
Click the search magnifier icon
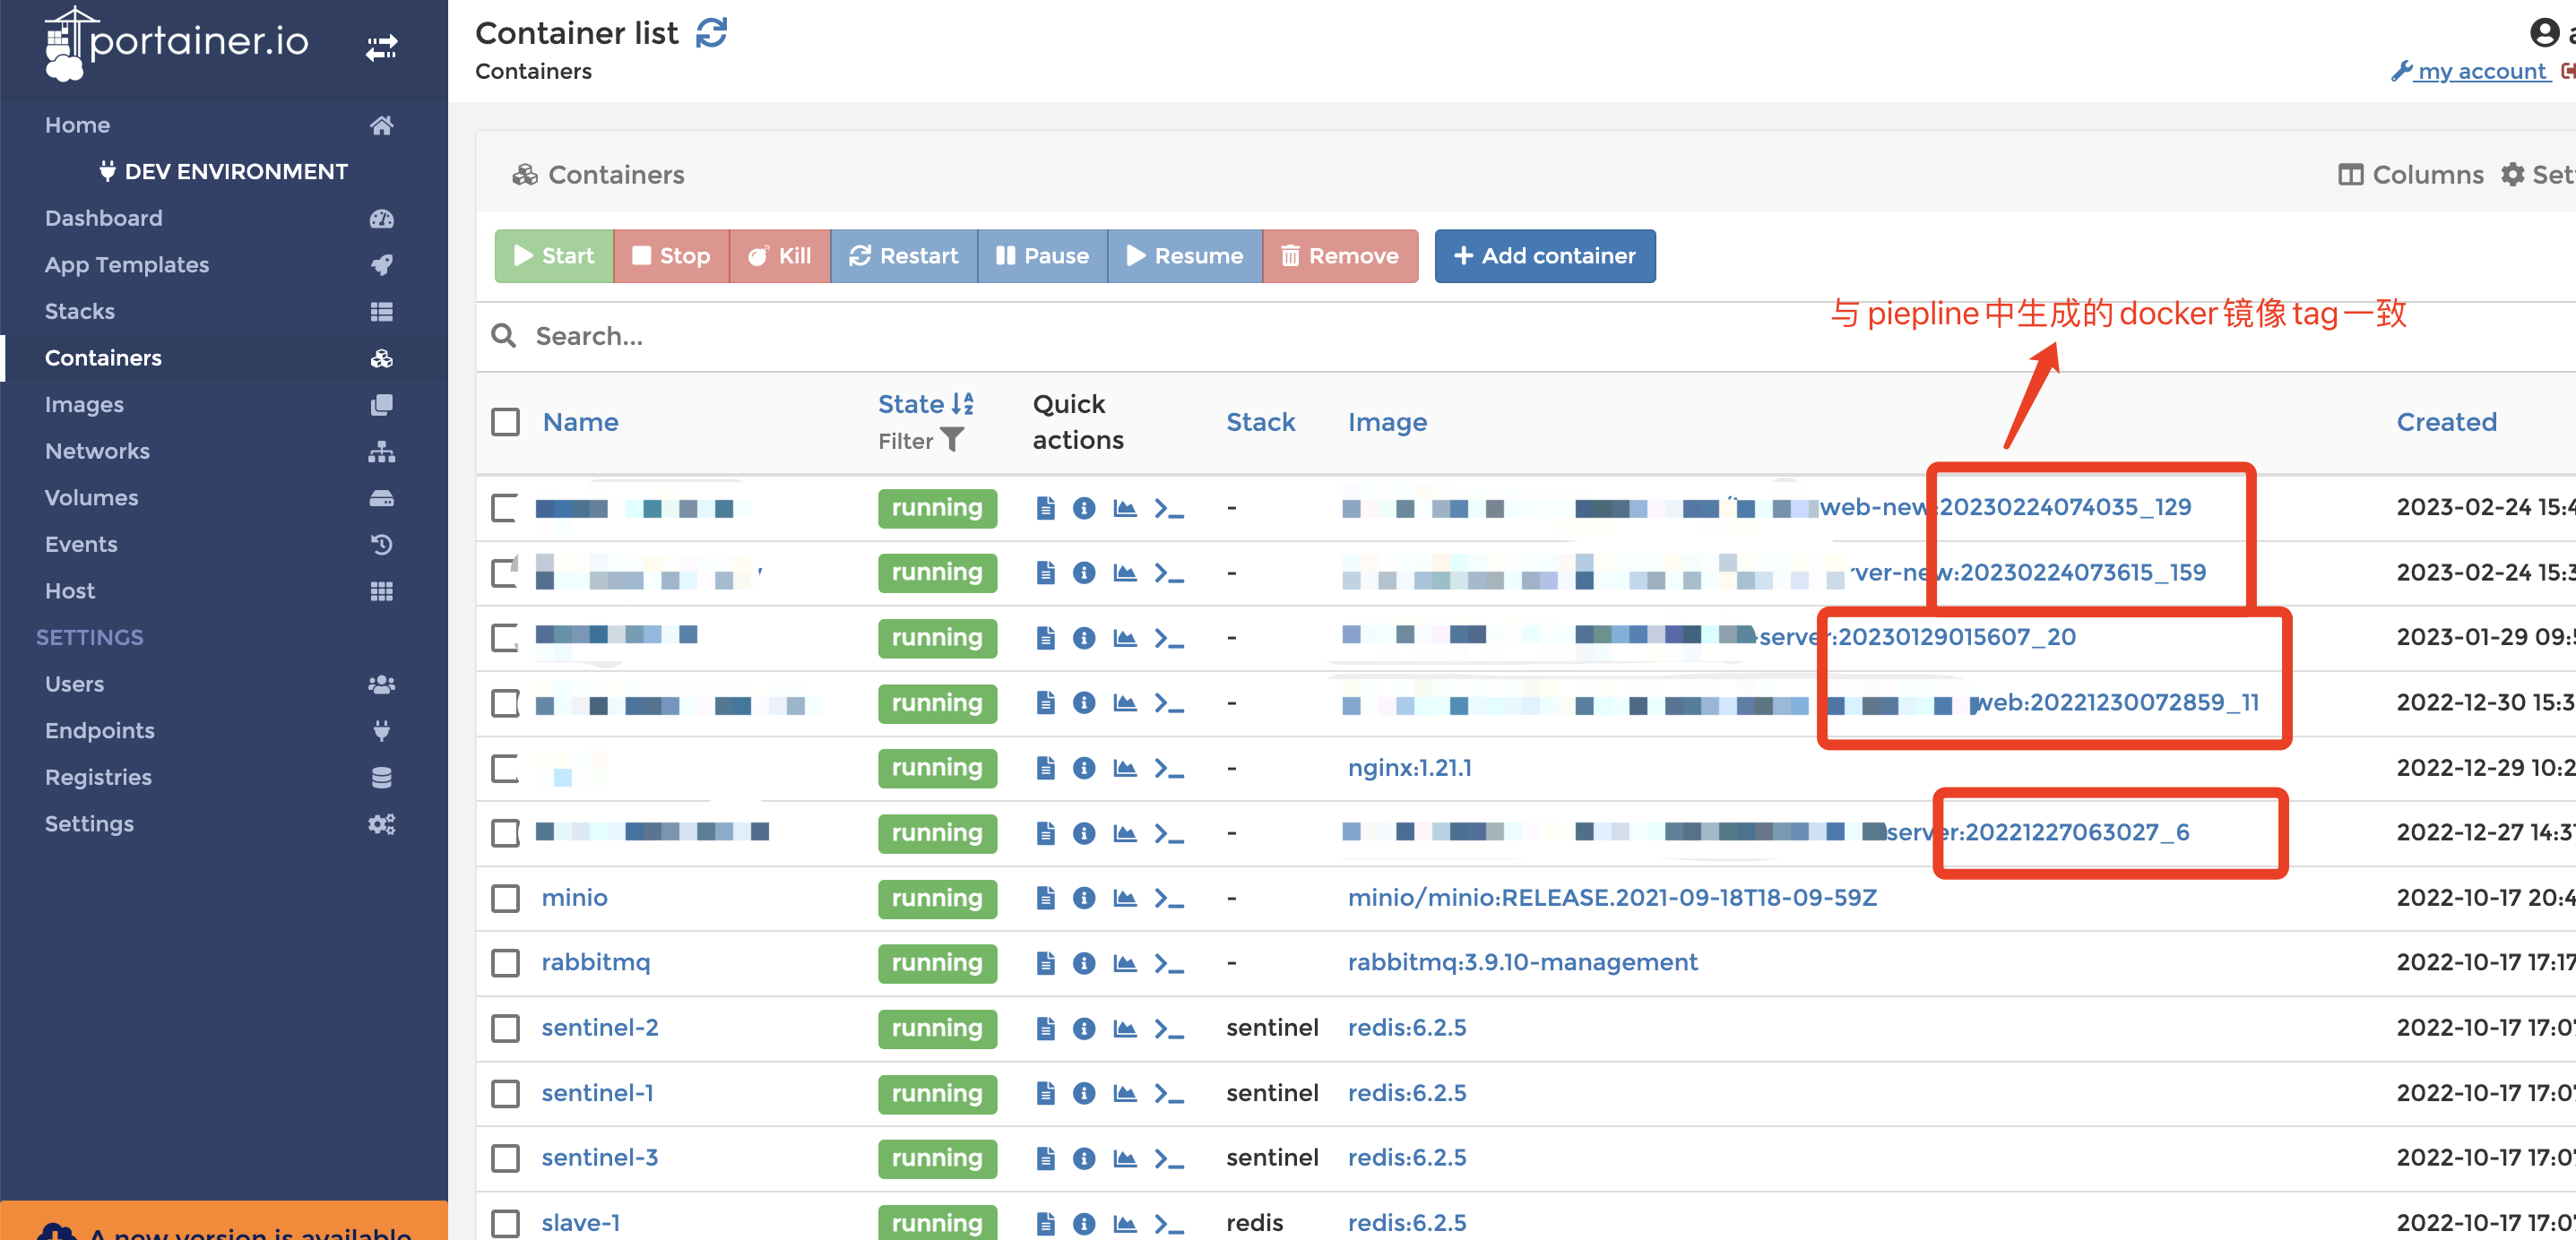click(504, 336)
